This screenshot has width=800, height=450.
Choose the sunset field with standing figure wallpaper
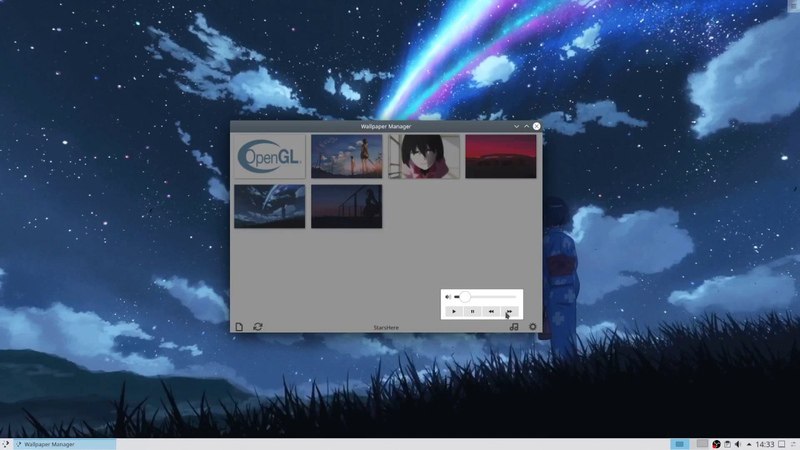pyautogui.click(x=346, y=156)
